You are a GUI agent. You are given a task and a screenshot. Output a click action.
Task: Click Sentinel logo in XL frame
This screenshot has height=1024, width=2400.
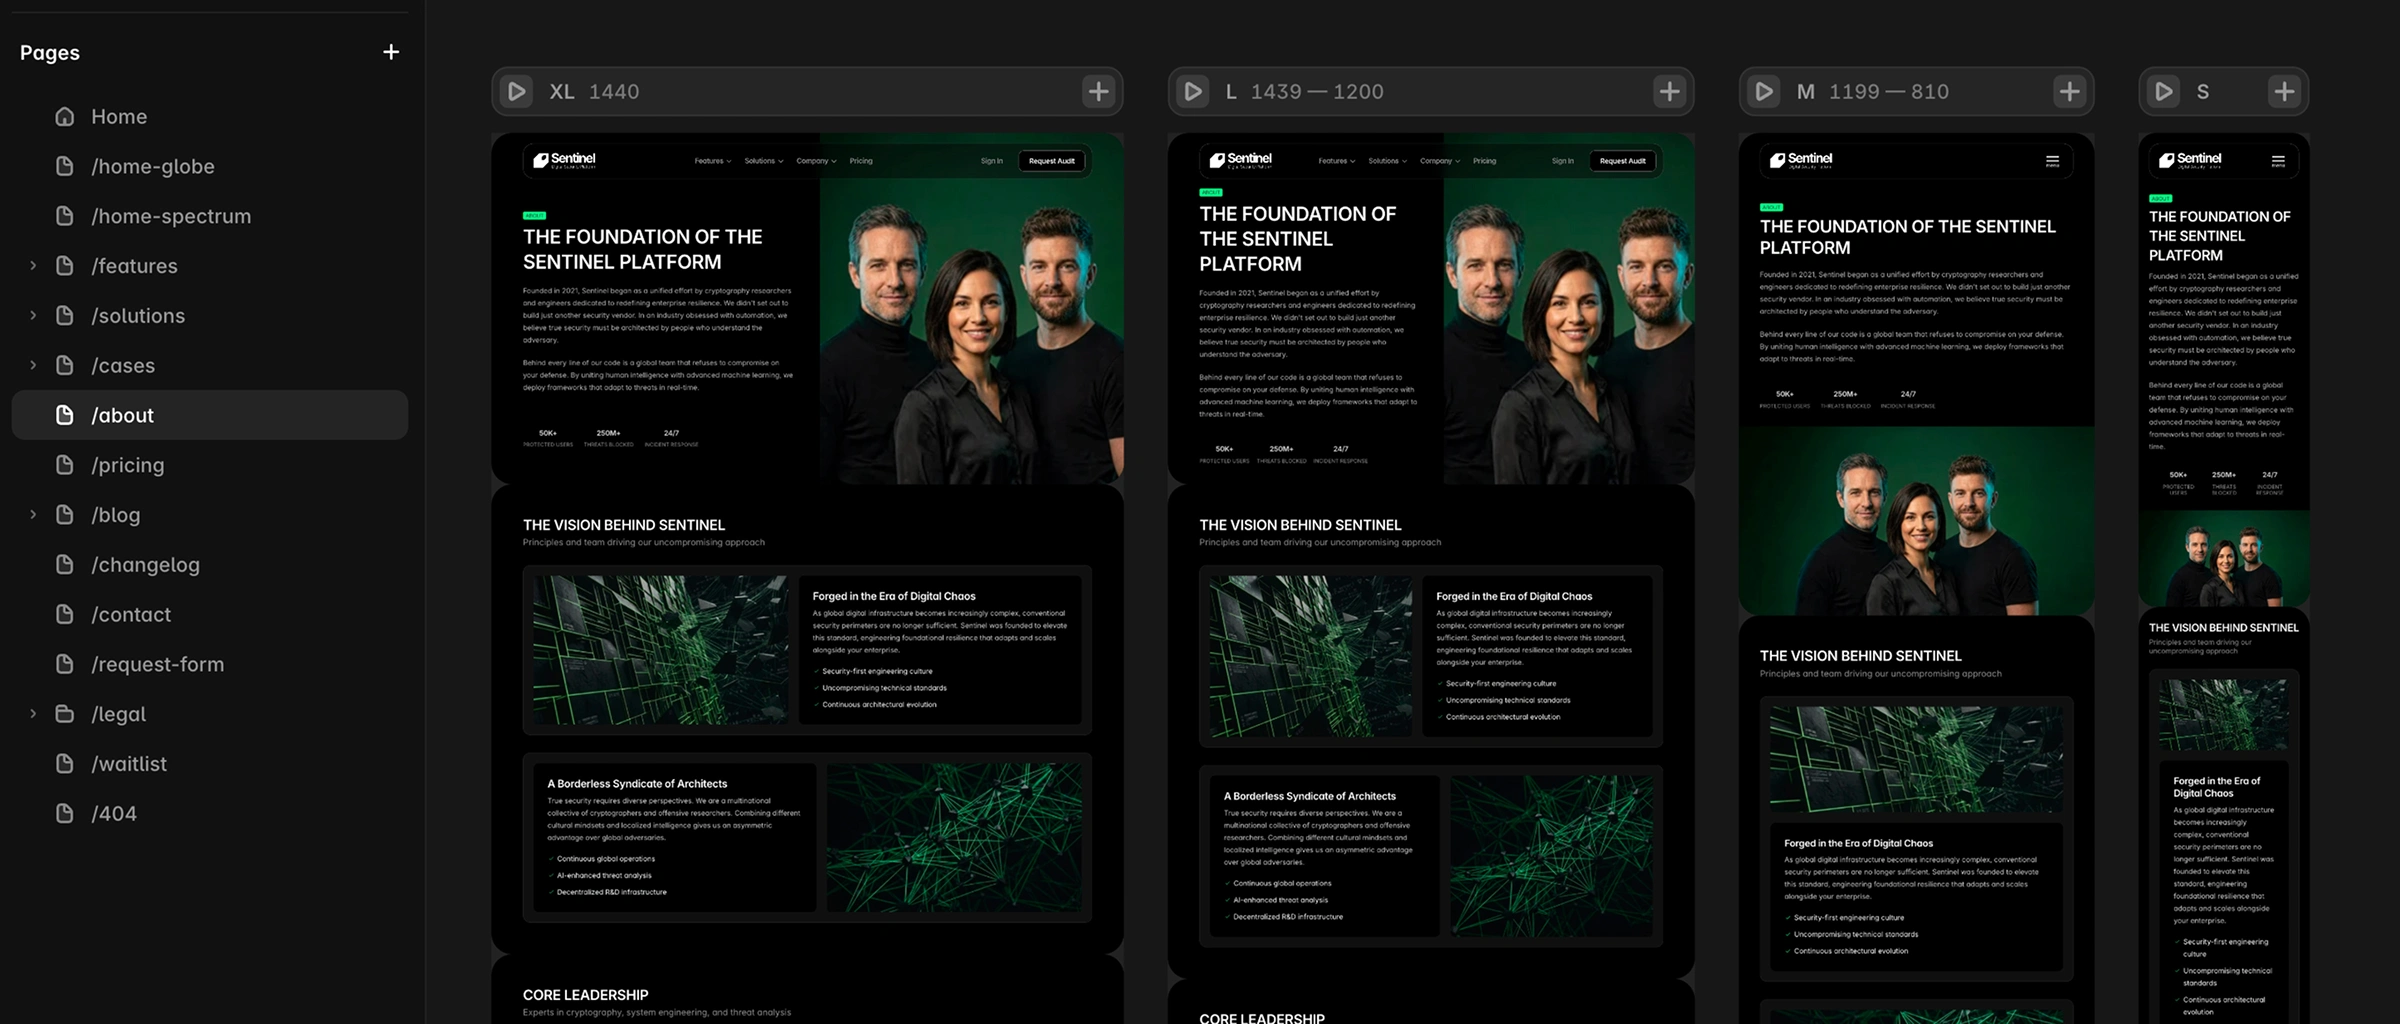pos(564,160)
